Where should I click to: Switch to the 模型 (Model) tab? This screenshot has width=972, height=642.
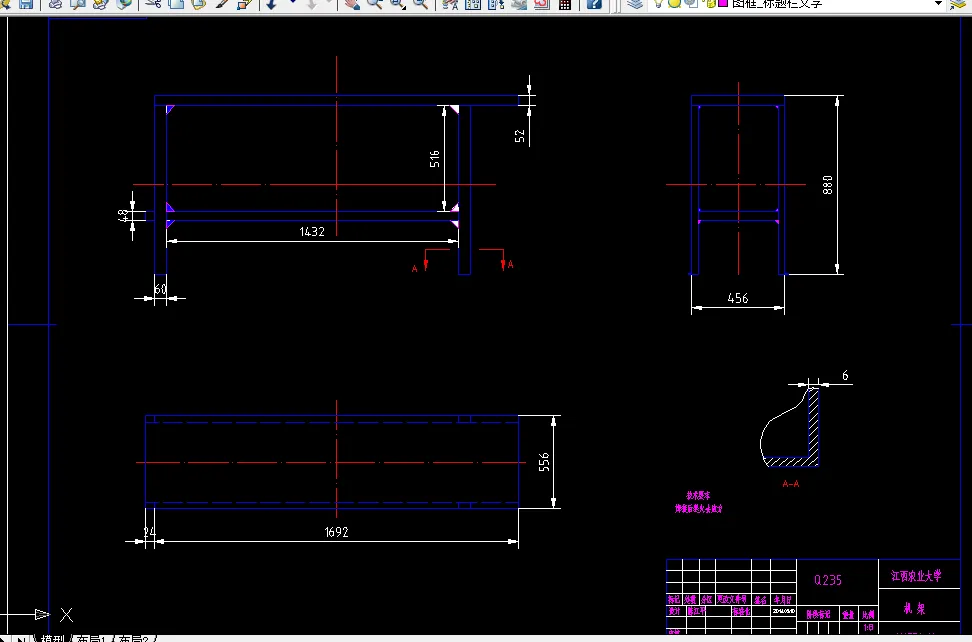point(53,638)
